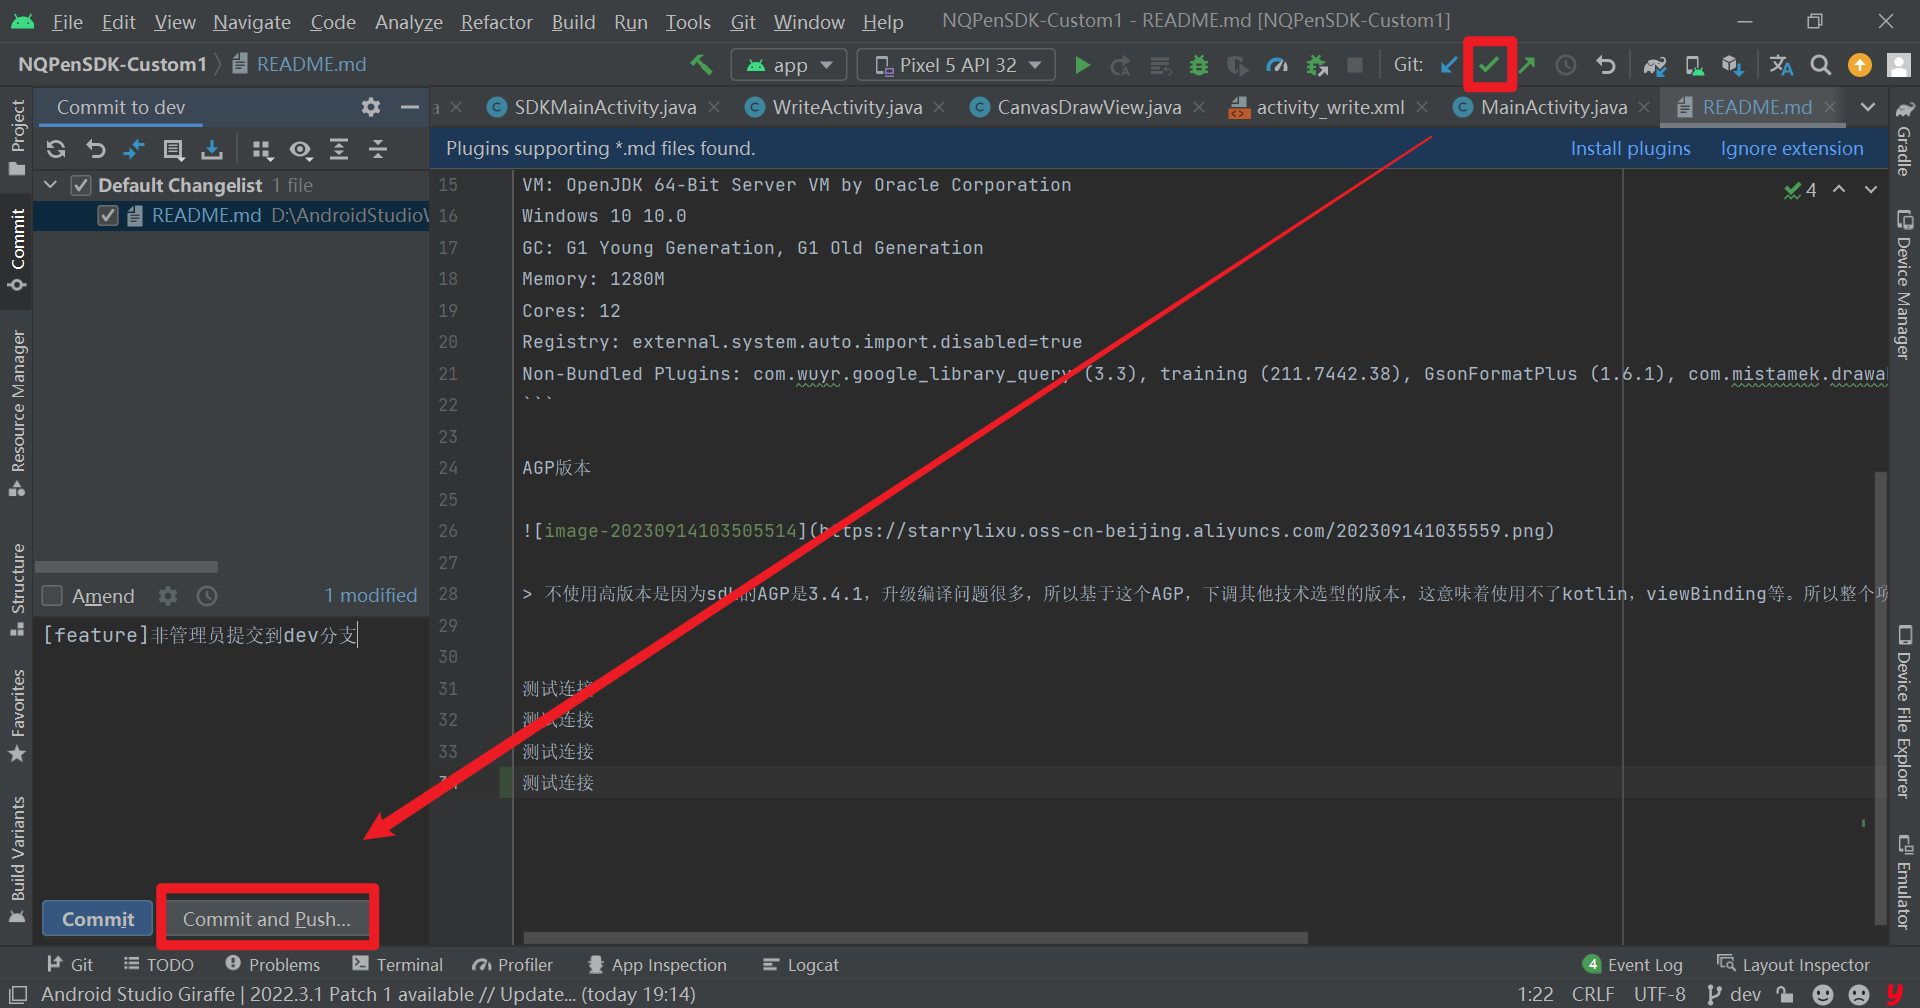Screen dimensions: 1920x1008
Task: Collapse the Default Changelist tree node
Action: pyautogui.click(x=51, y=185)
